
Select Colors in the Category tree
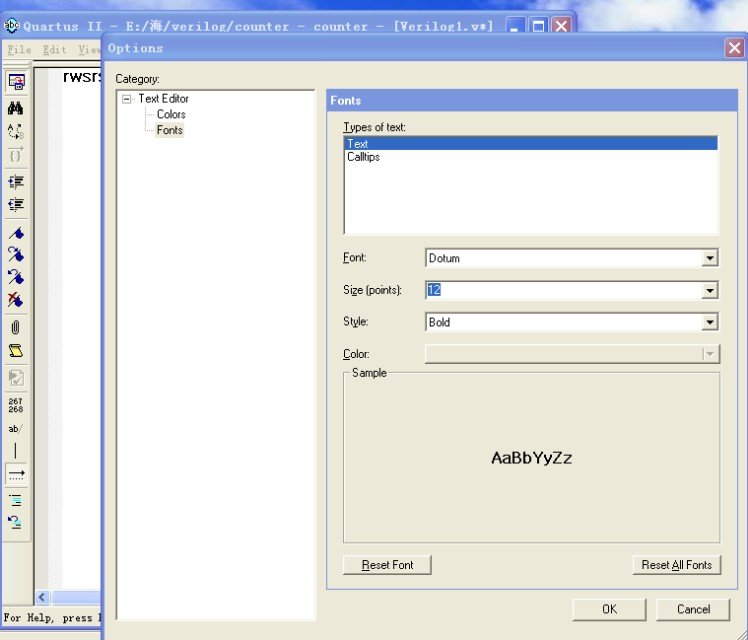(171, 114)
